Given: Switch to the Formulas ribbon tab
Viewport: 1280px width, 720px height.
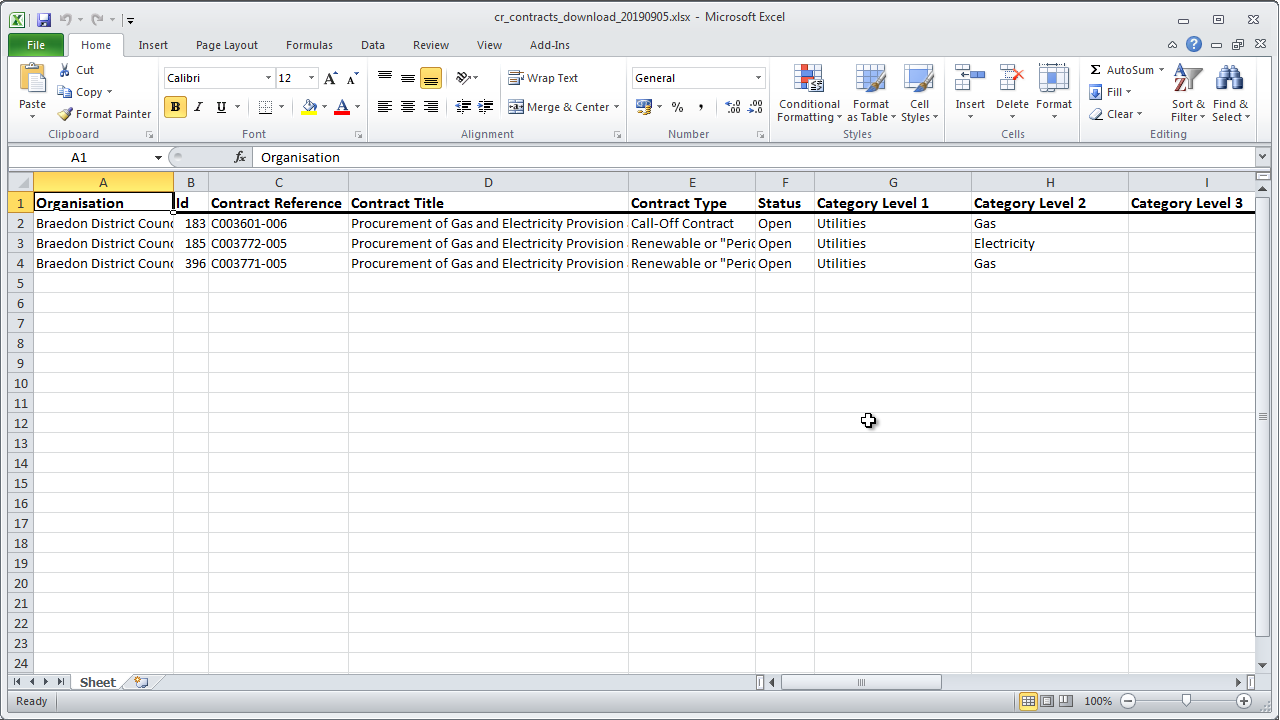Looking at the screenshot, I should pos(309,45).
